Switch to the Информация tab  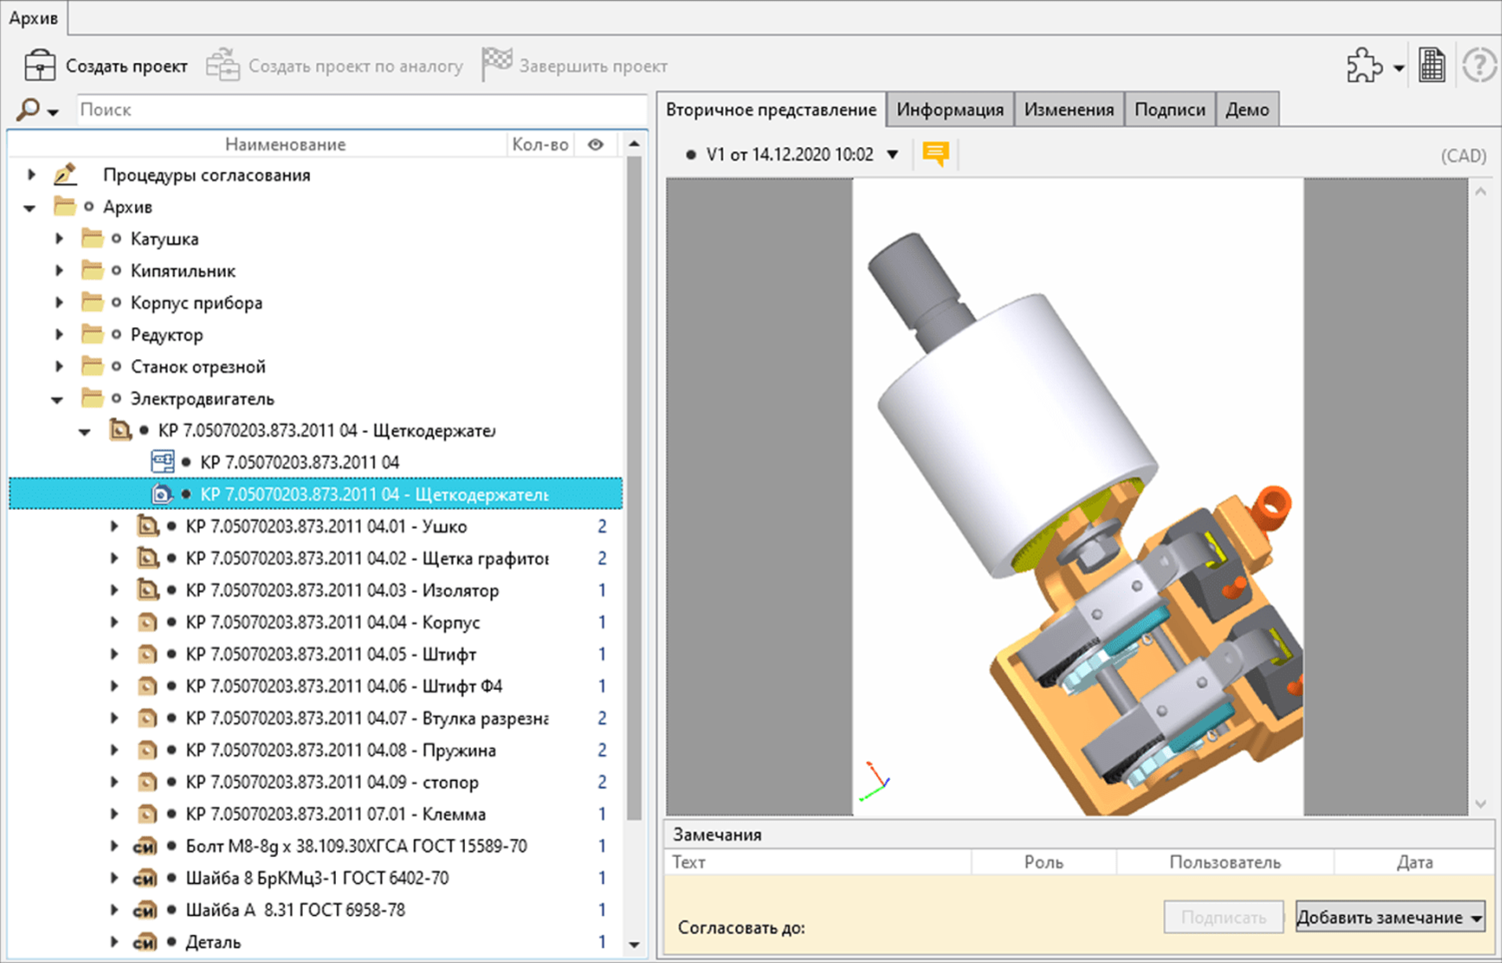[x=949, y=110]
